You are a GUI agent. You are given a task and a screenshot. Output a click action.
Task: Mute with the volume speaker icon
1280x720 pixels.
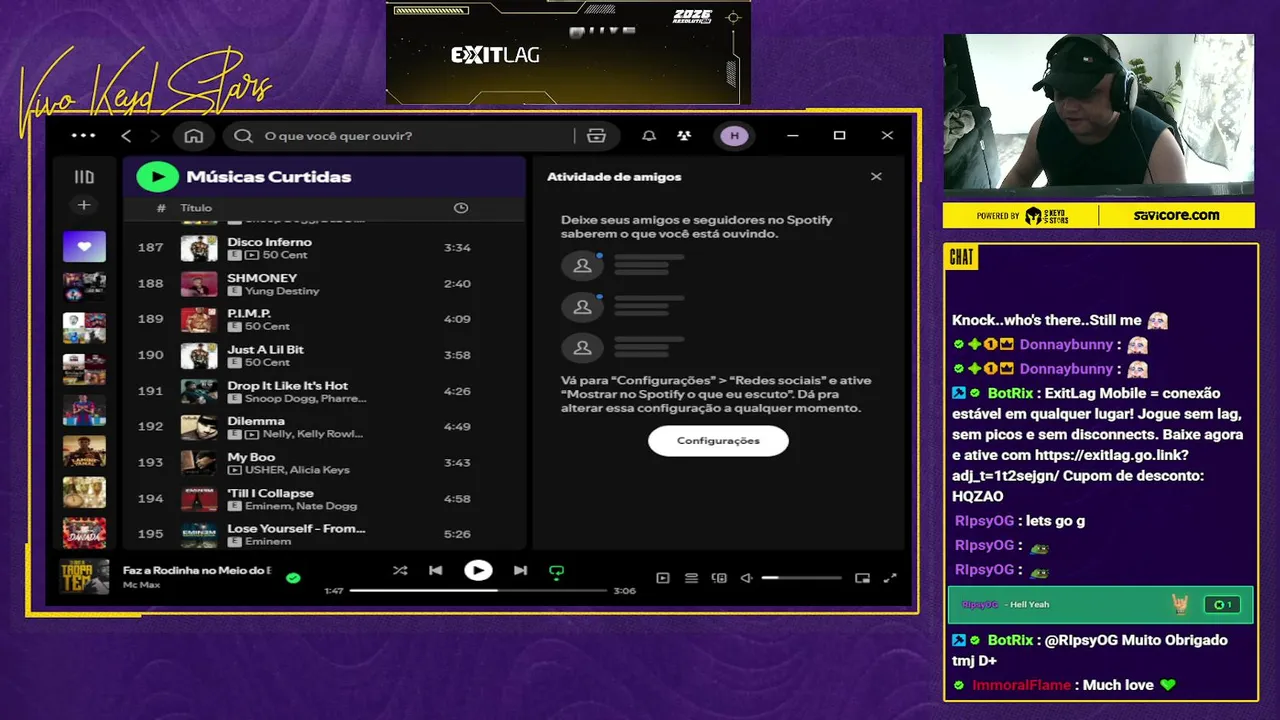tap(746, 578)
